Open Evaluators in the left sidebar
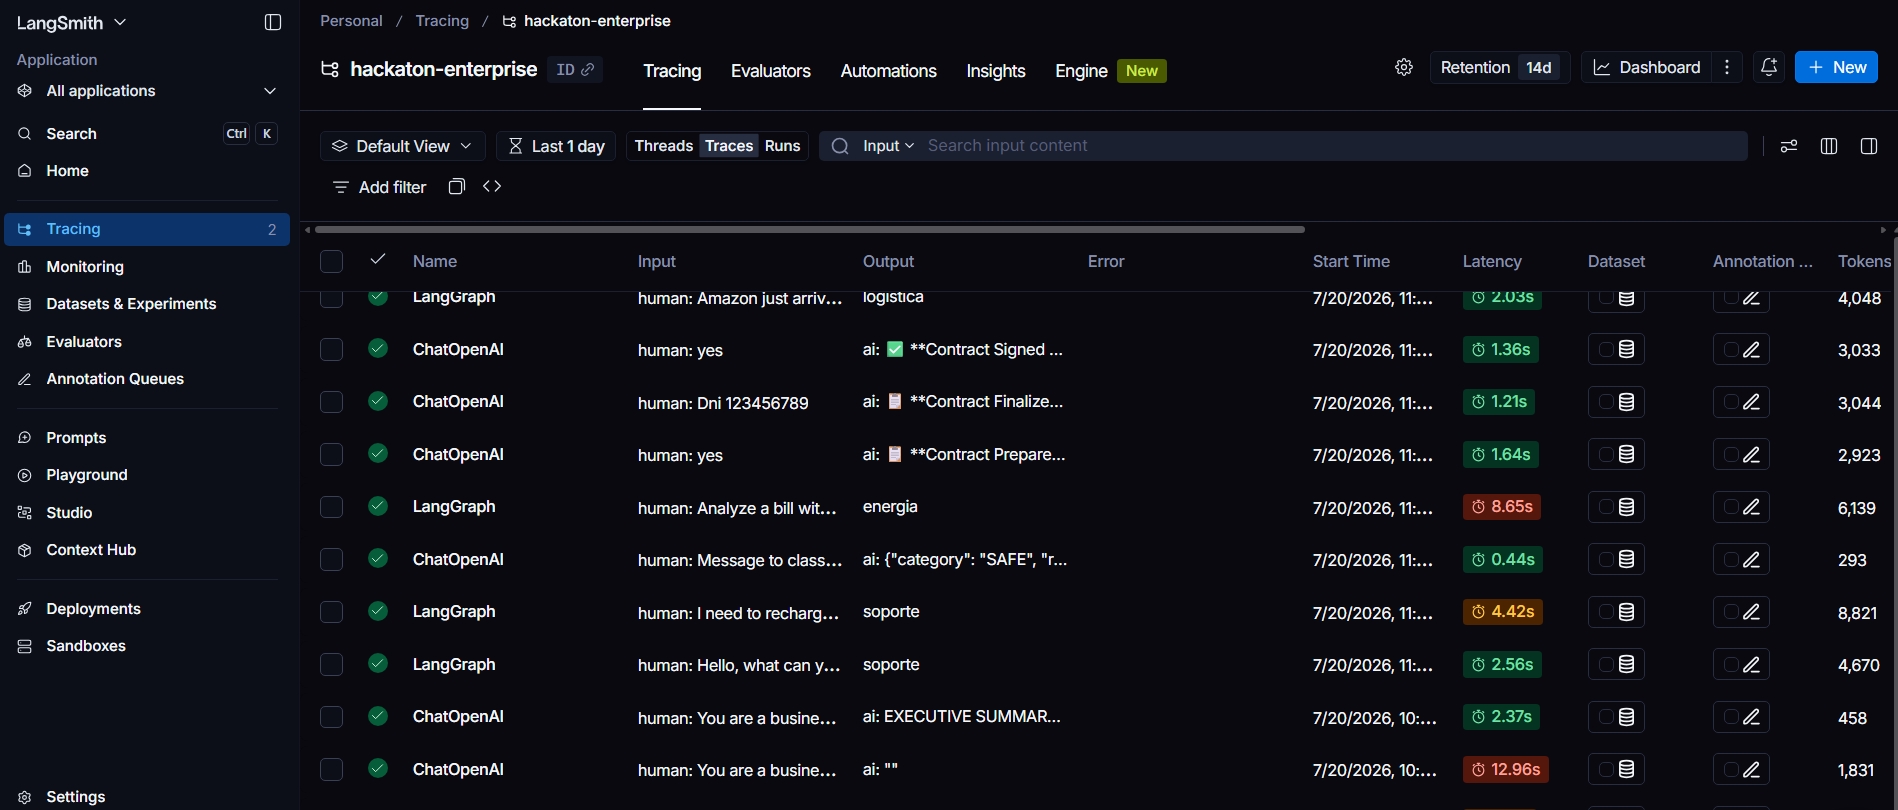This screenshot has height=810, width=1898. tap(84, 342)
